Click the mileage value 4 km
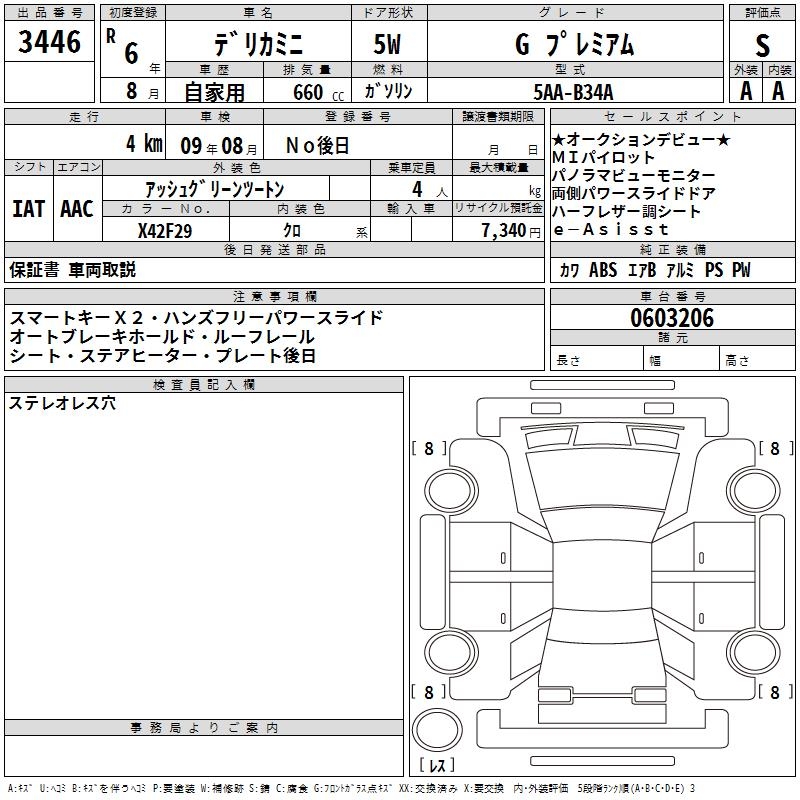The height and width of the screenshot is (800, 800). coord(144,144)
